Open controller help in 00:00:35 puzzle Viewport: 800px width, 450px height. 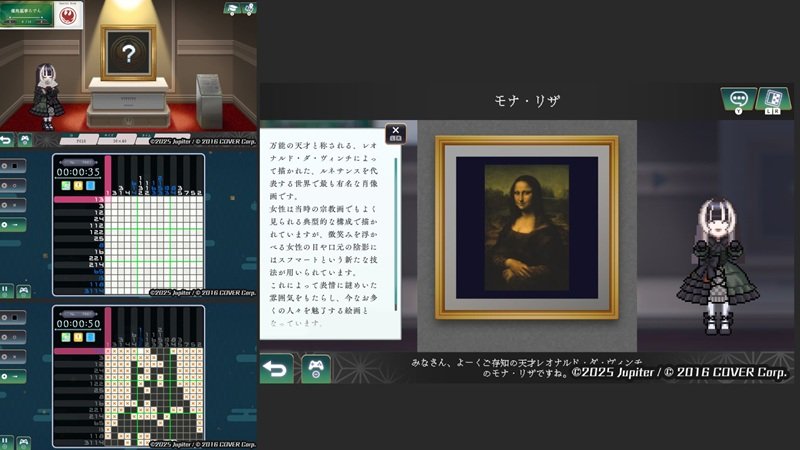point(24,291)
